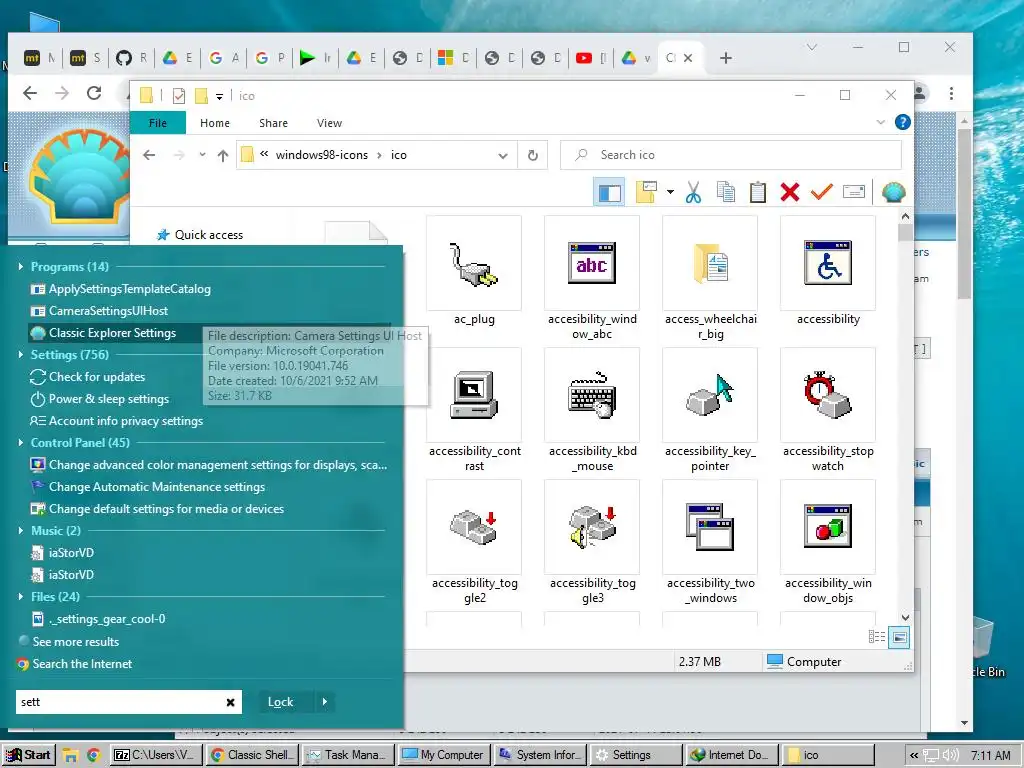The height and width of the screenshot is (768, 1024).
Task: Switch to Task Manager taskbar button
Action: pyautogui.click(x=349, y=755)
